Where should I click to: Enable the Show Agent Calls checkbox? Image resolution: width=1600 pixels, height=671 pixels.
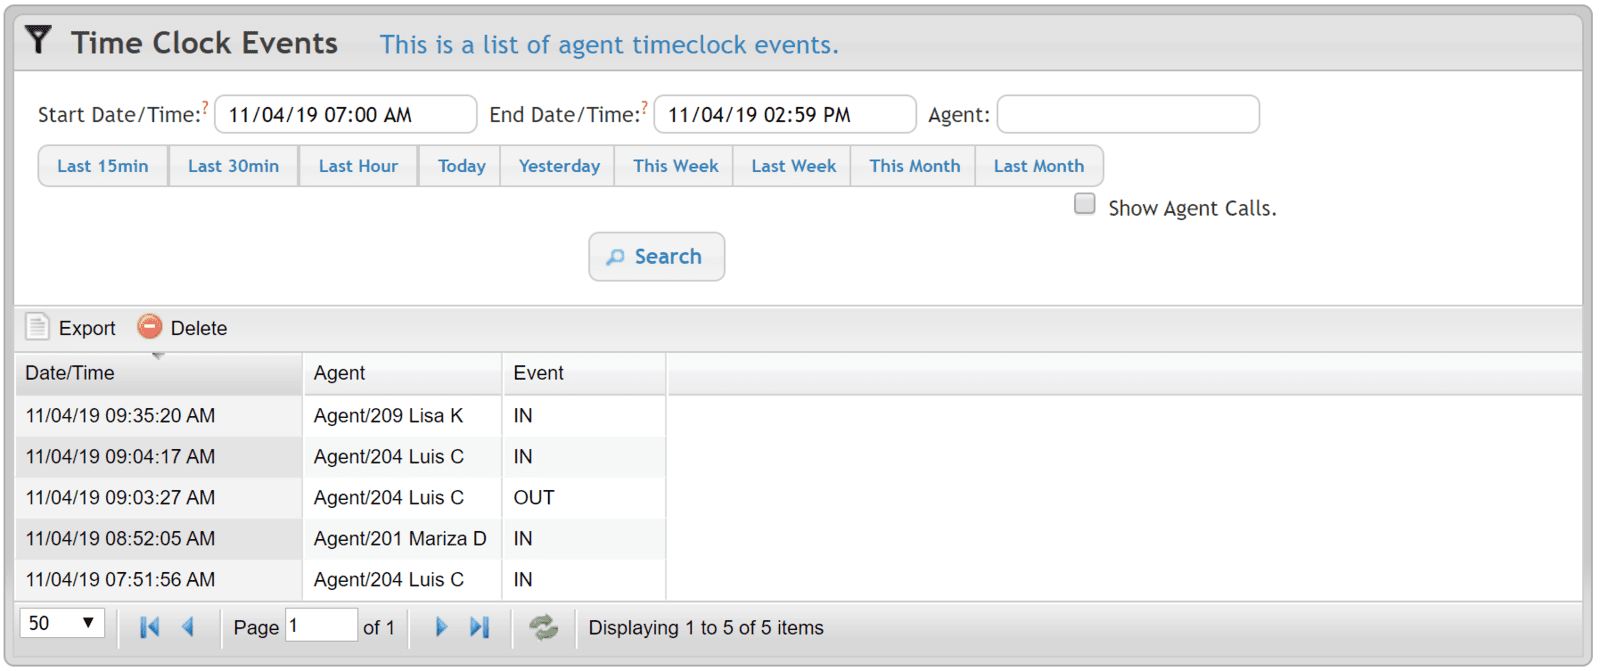coord(1084,204)
